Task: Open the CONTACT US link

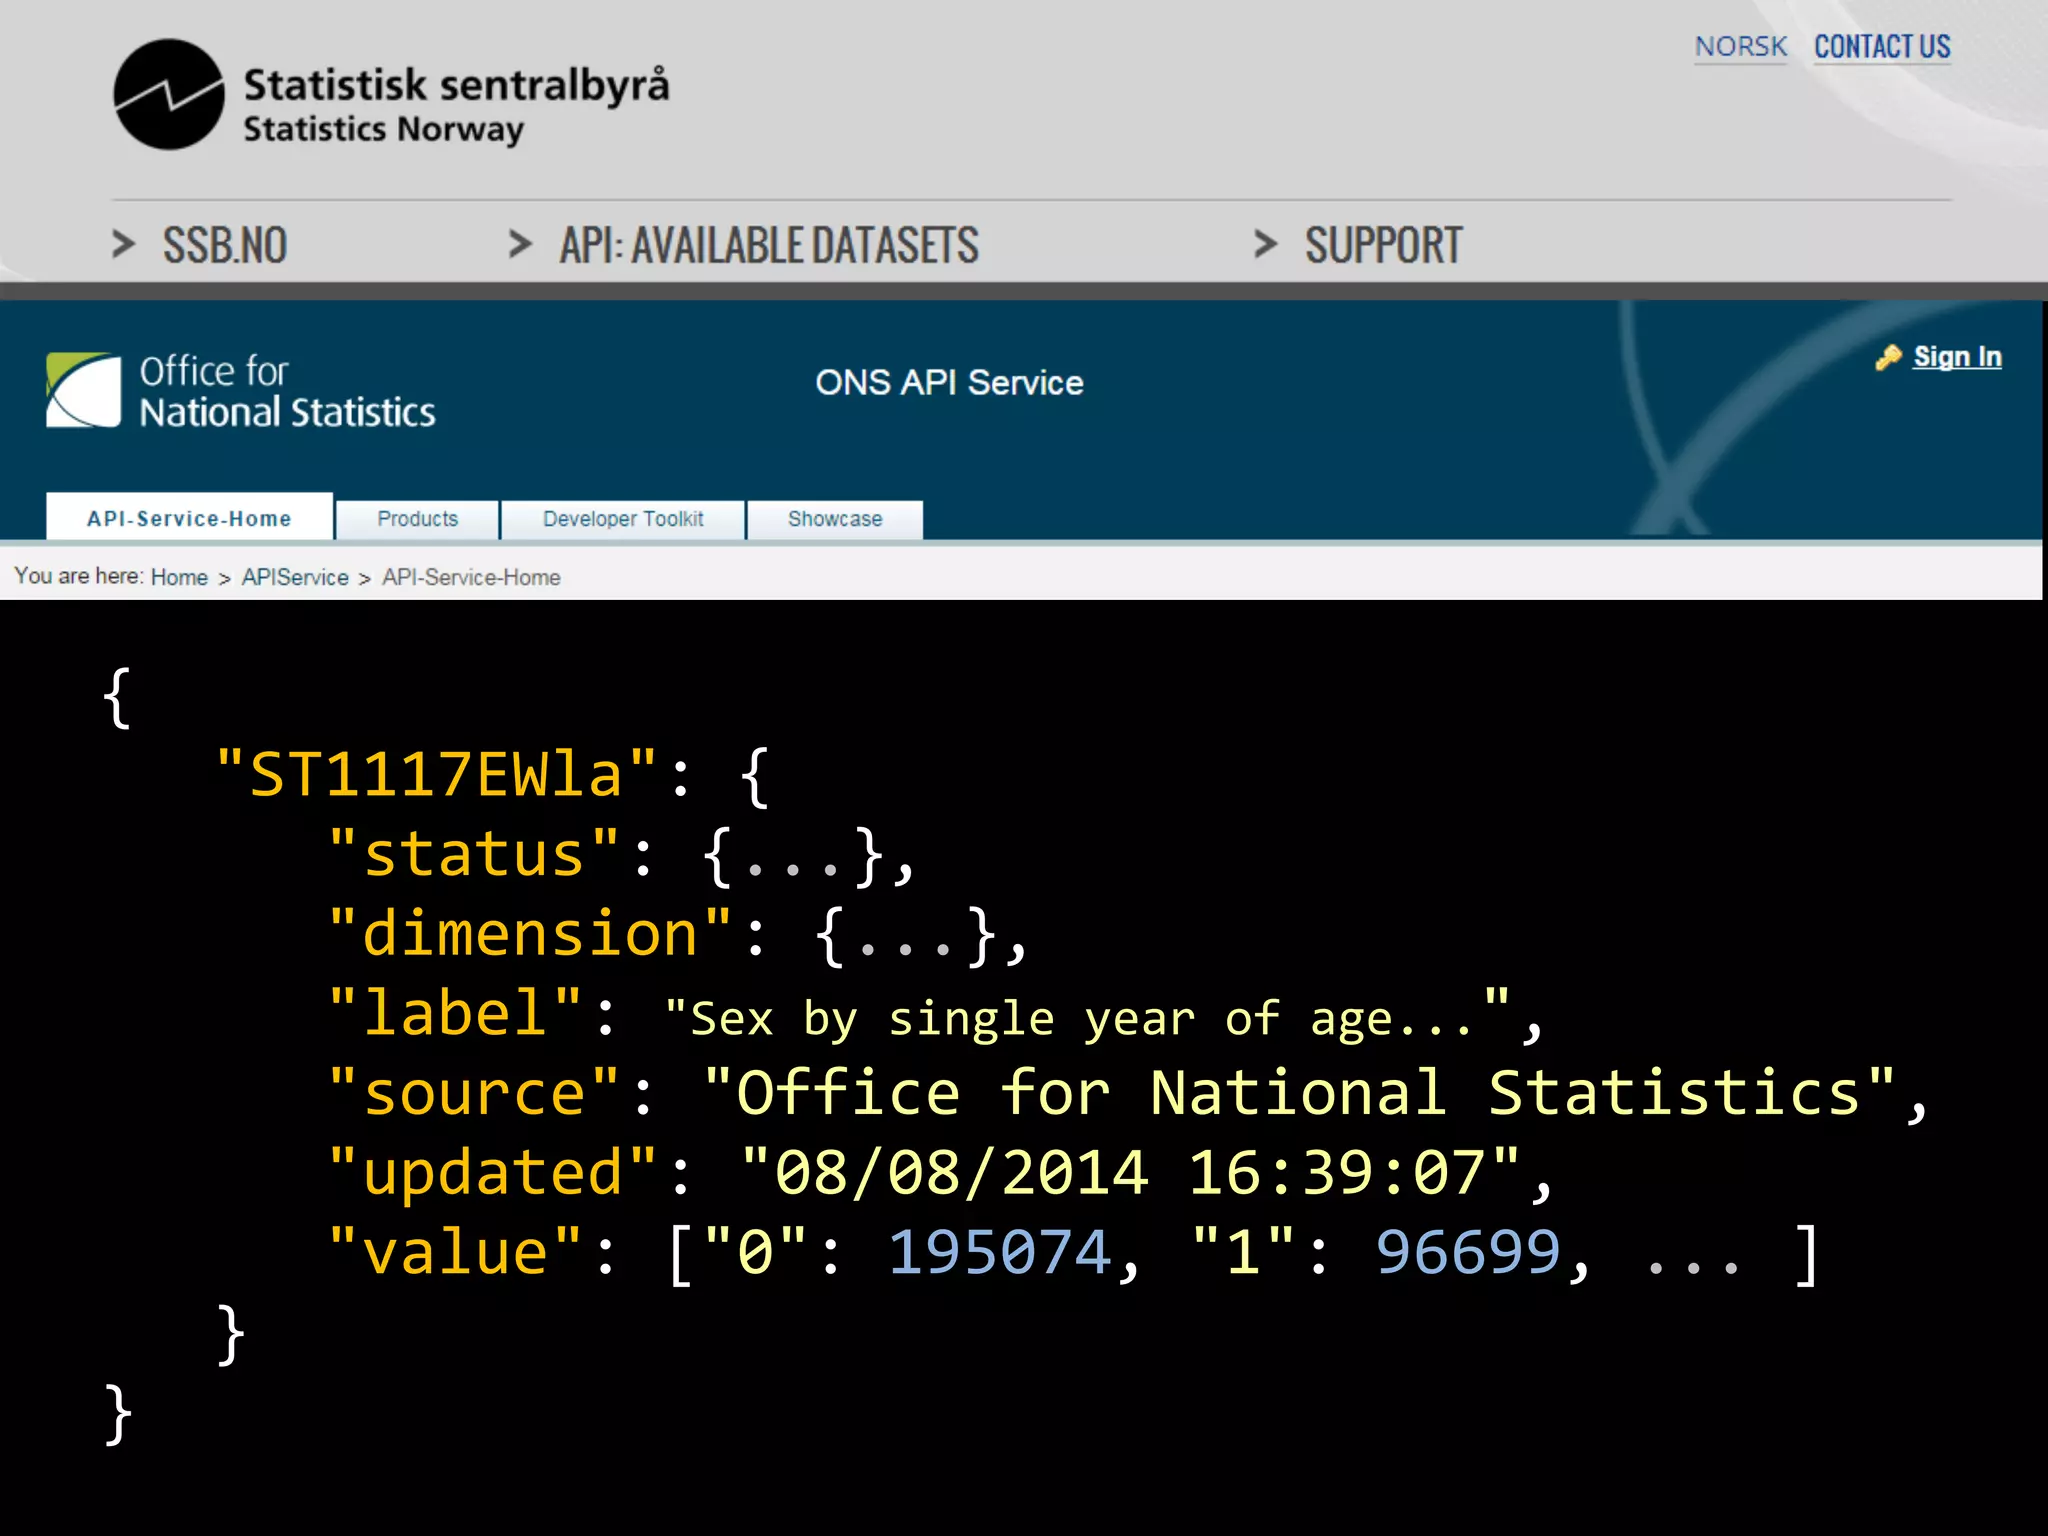Action: 1882,47
